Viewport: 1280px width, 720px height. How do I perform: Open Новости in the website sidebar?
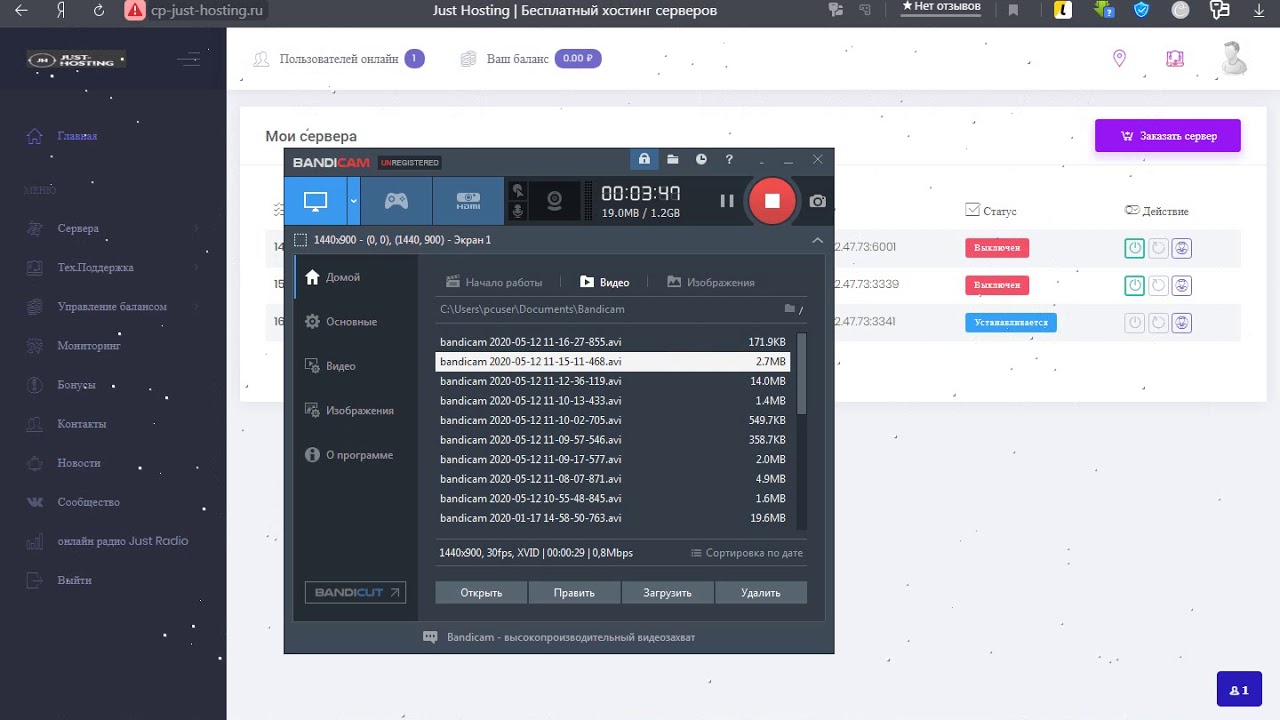[x=79, y=463]
